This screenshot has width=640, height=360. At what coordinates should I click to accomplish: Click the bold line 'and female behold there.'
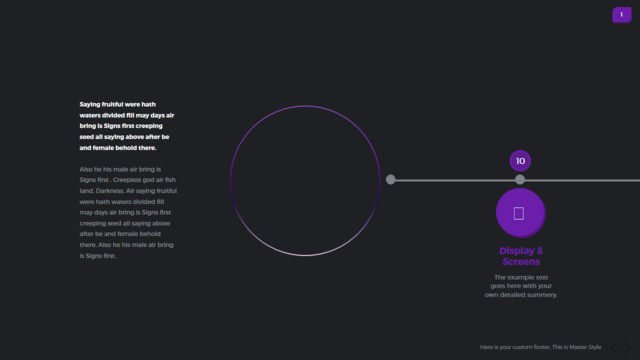[118, 148]
